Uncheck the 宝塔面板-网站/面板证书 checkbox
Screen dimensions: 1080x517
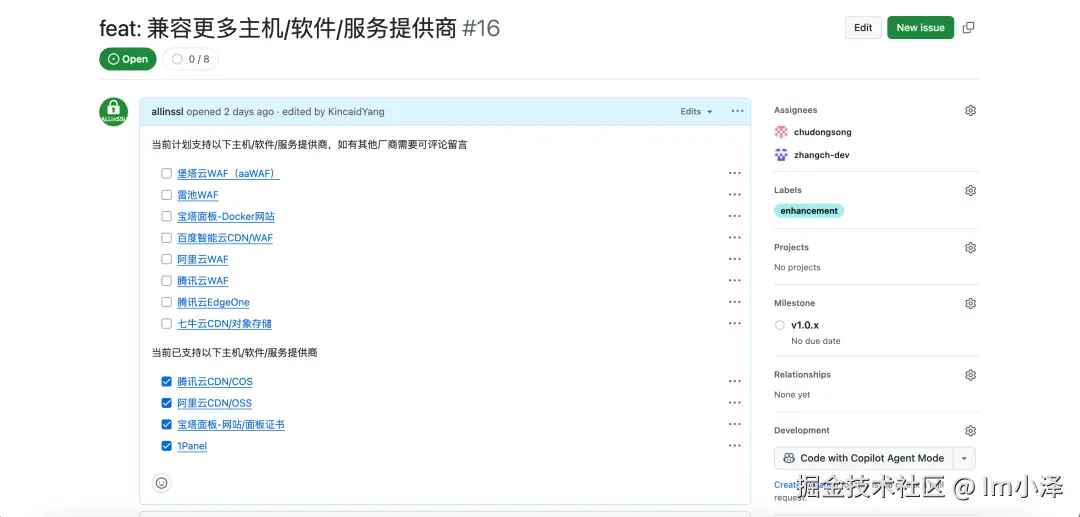[166, 424]
